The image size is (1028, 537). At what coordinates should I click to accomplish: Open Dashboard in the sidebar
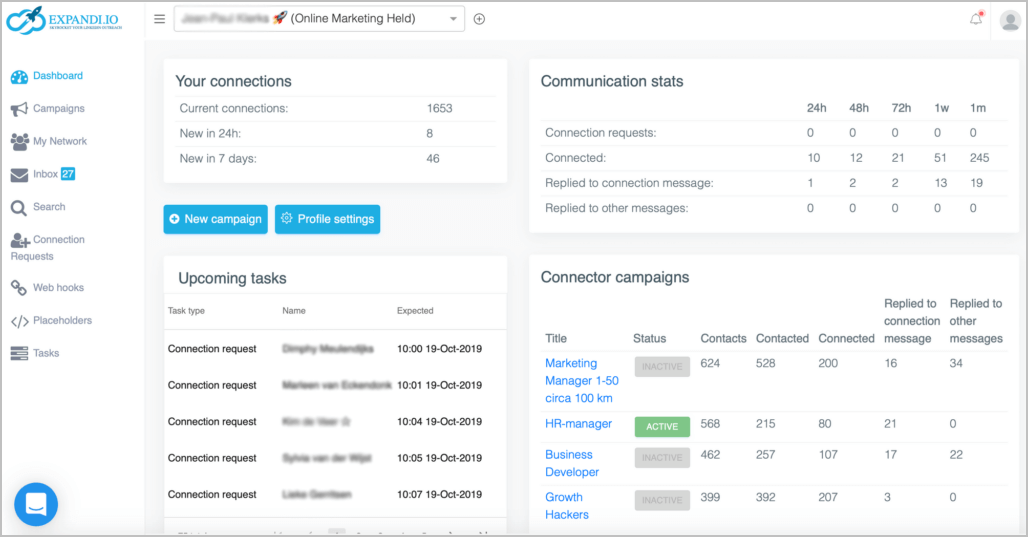(x=57, y=76)
